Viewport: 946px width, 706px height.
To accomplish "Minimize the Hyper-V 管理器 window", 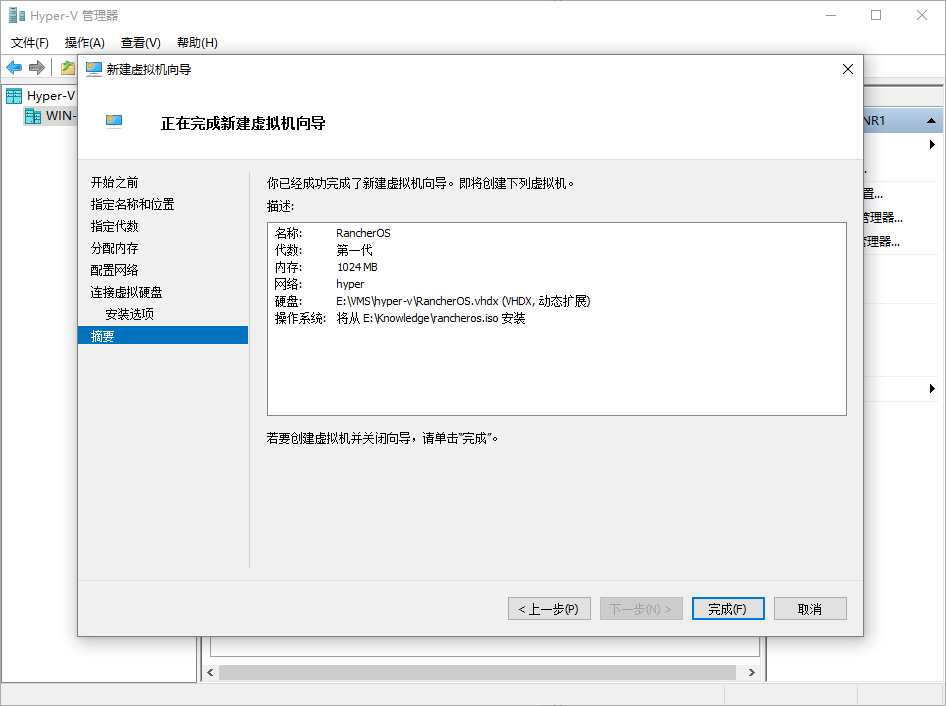I will pyautogui.click(x=831, y=15).
